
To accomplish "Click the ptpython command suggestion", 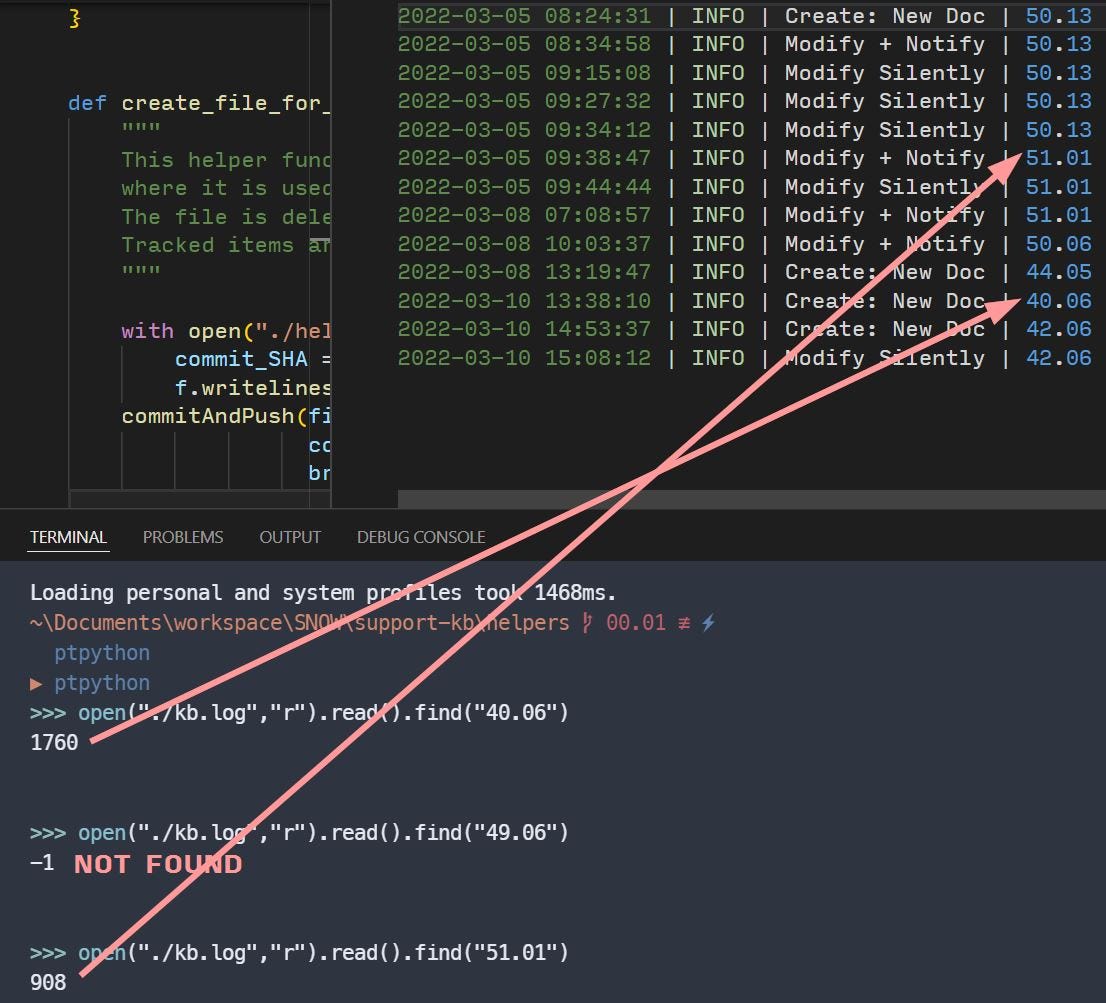I will [x=101, y=652].
